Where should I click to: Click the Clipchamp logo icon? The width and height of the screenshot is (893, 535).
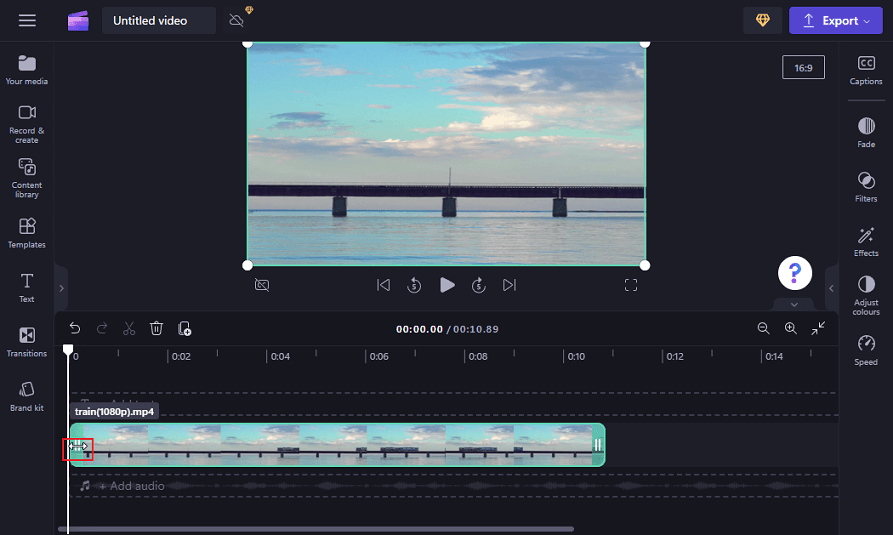point(78,21)
